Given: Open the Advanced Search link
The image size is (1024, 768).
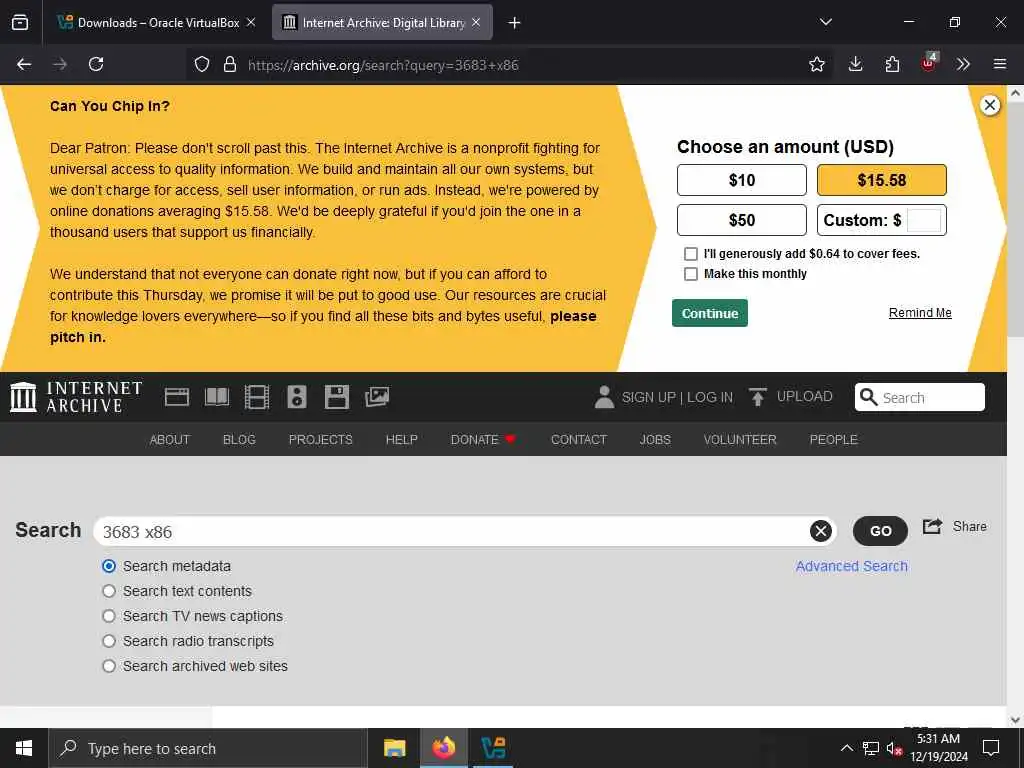Looking at the screenshot, I should 852,566.
